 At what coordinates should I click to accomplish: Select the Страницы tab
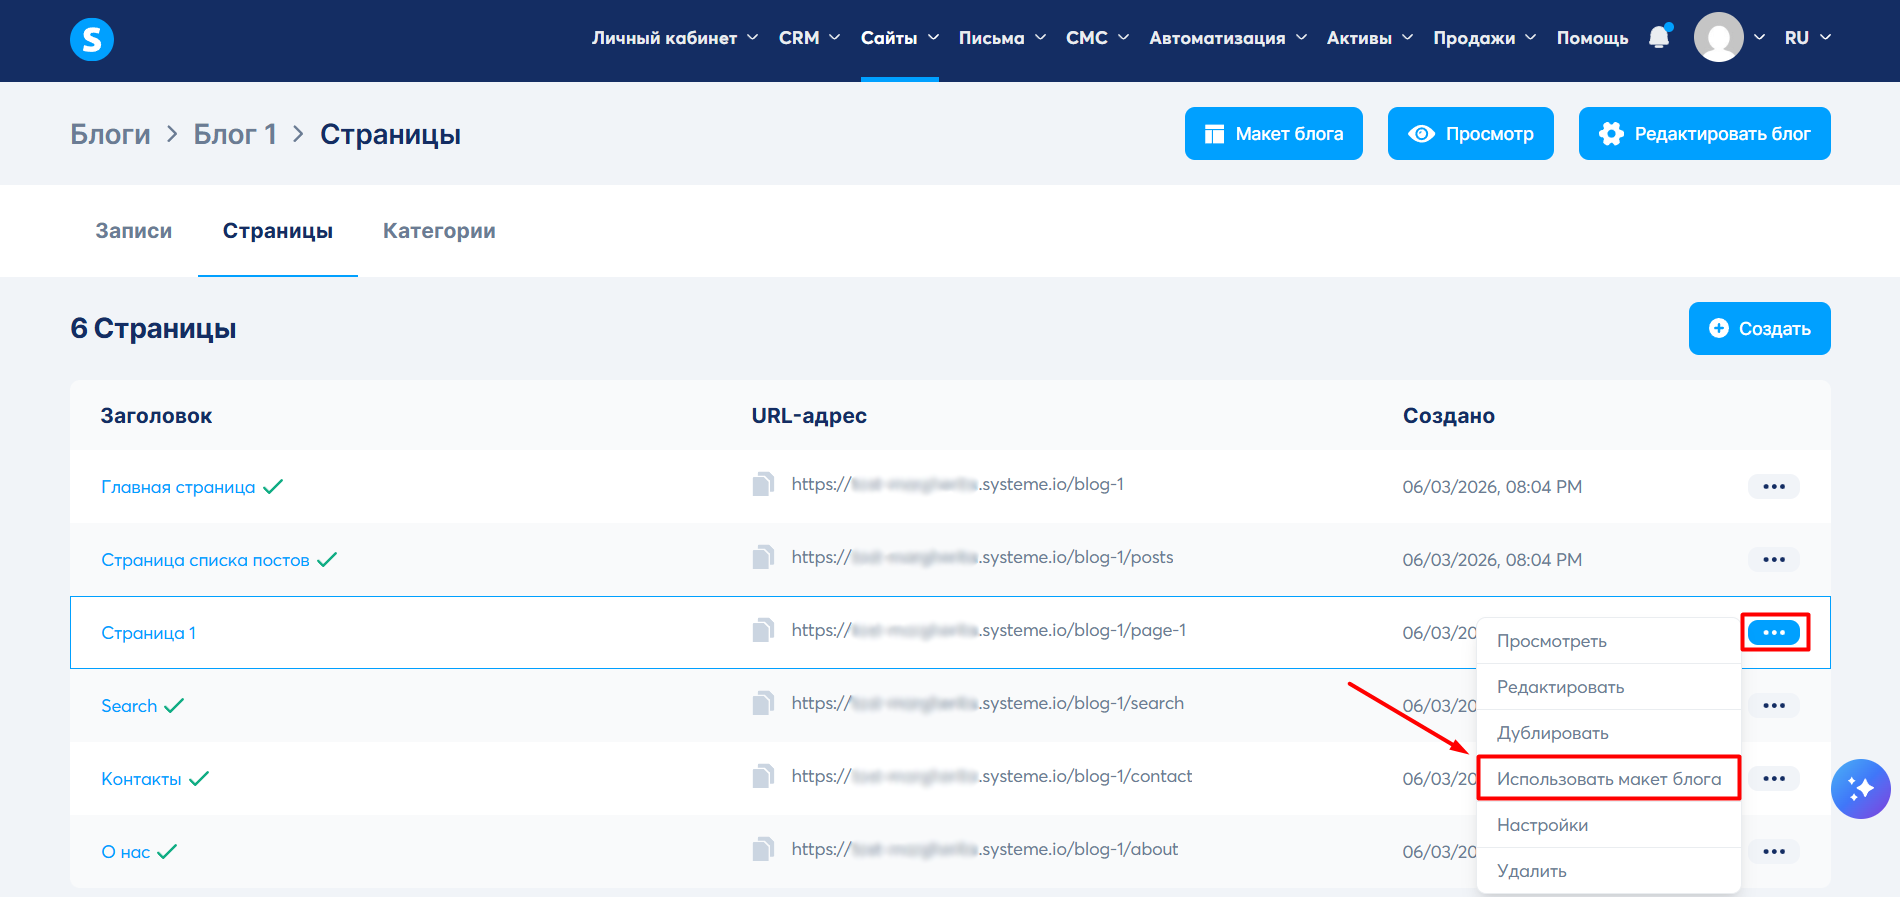pyautogui.click(x=278, y=231)
